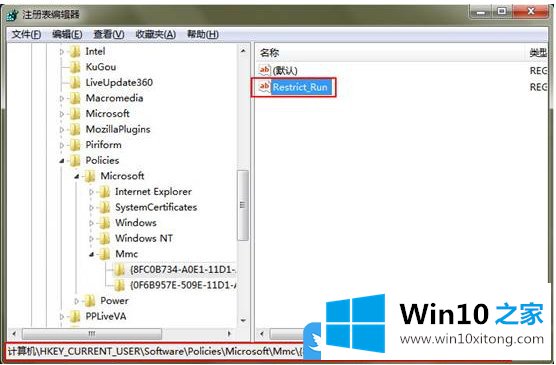This screenshot has width=556, height=365.
Task: Expand the Piriform key arrow
Action: pyautogui.click(x=62, y=145)
